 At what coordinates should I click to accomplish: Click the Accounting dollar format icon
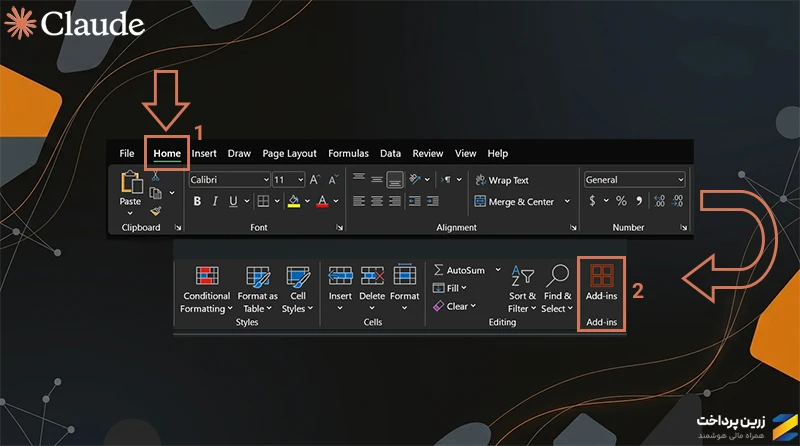point(592,201)
